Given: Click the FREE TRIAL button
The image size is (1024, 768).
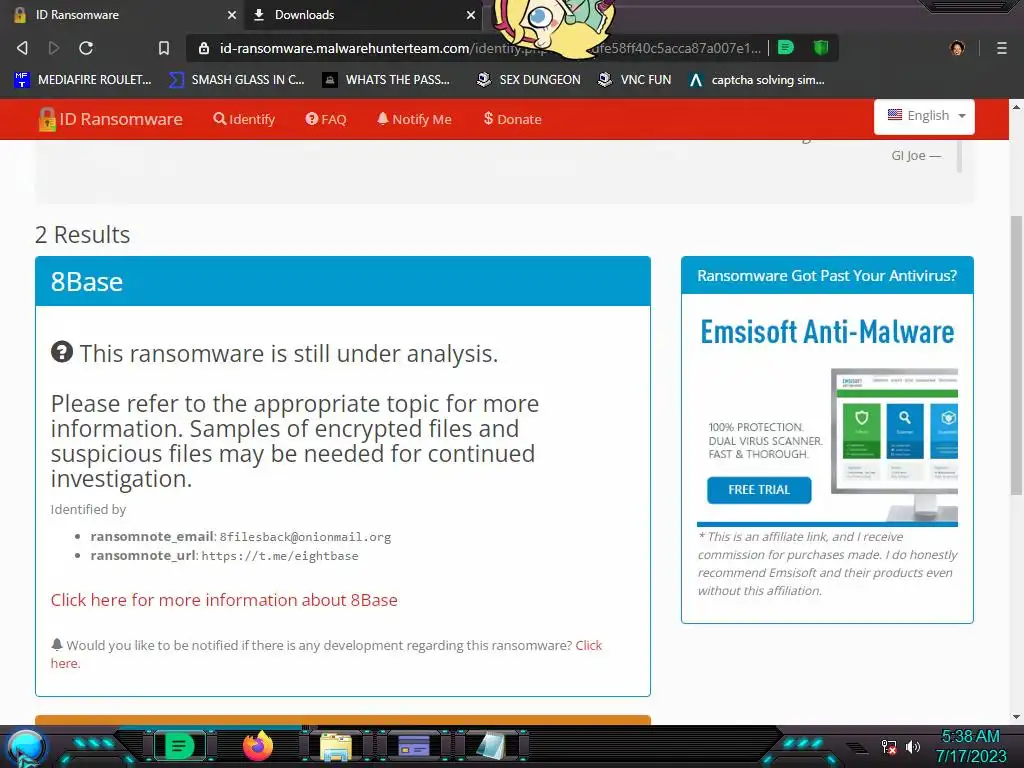Looking at the screenshot, I should [759, 490].
